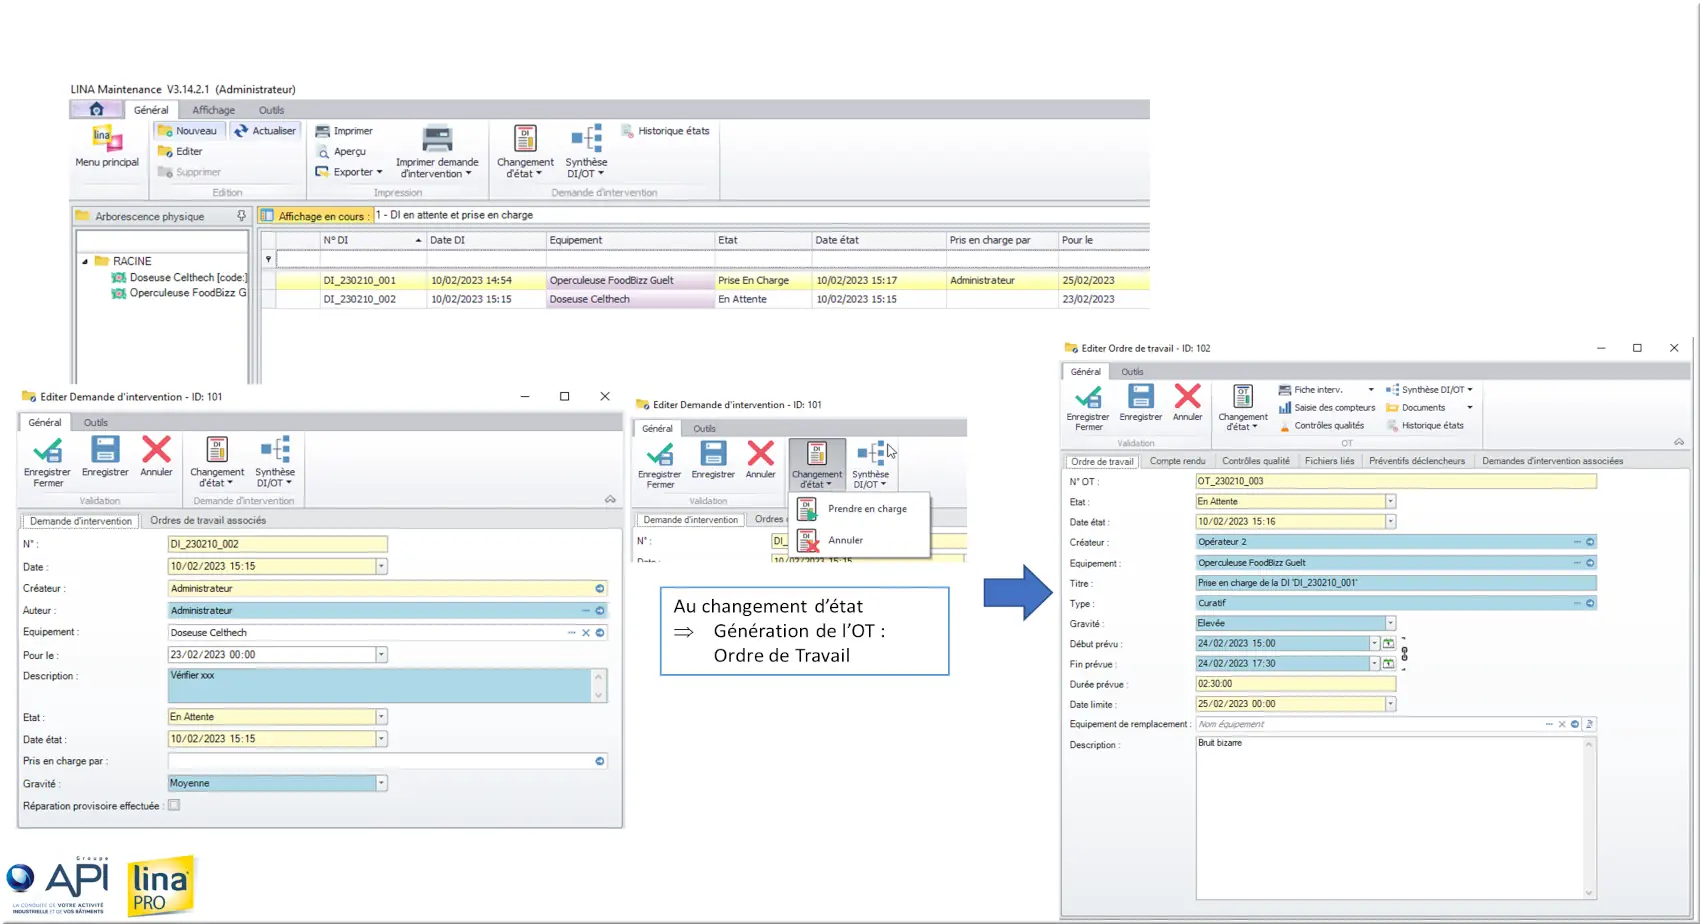Viewport: 1700px width, 924px height.
Task: Open Changement d'état in main window ribbon
Action: (525, 152)
